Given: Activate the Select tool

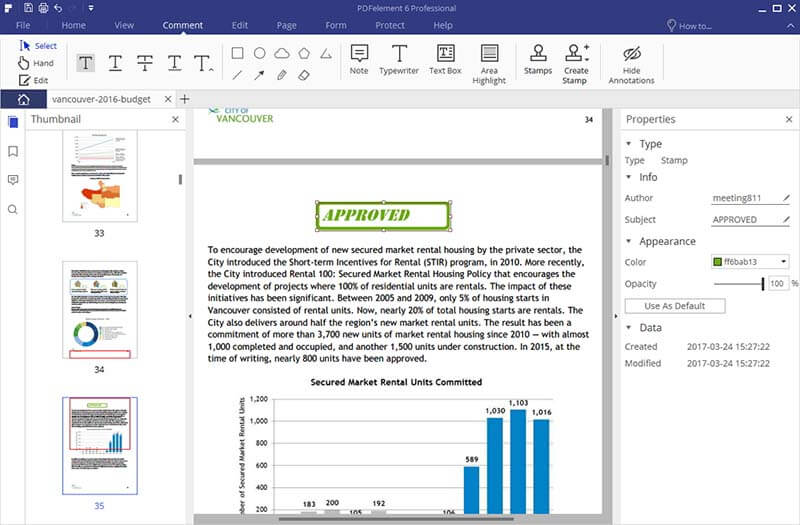Looking at the screenshot, I should click(38, 46).
